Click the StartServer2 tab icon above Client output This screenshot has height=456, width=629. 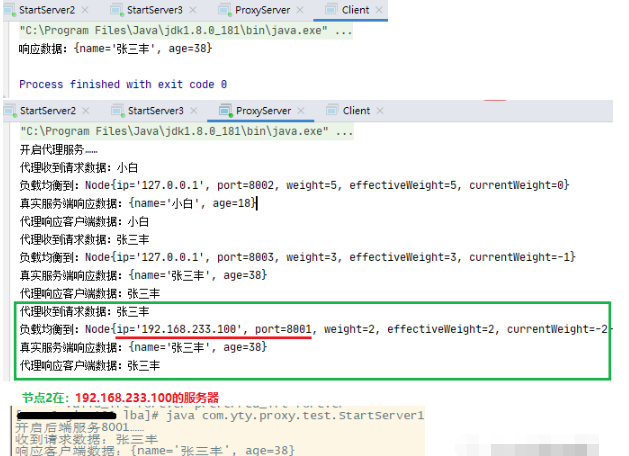click(10, 10)
